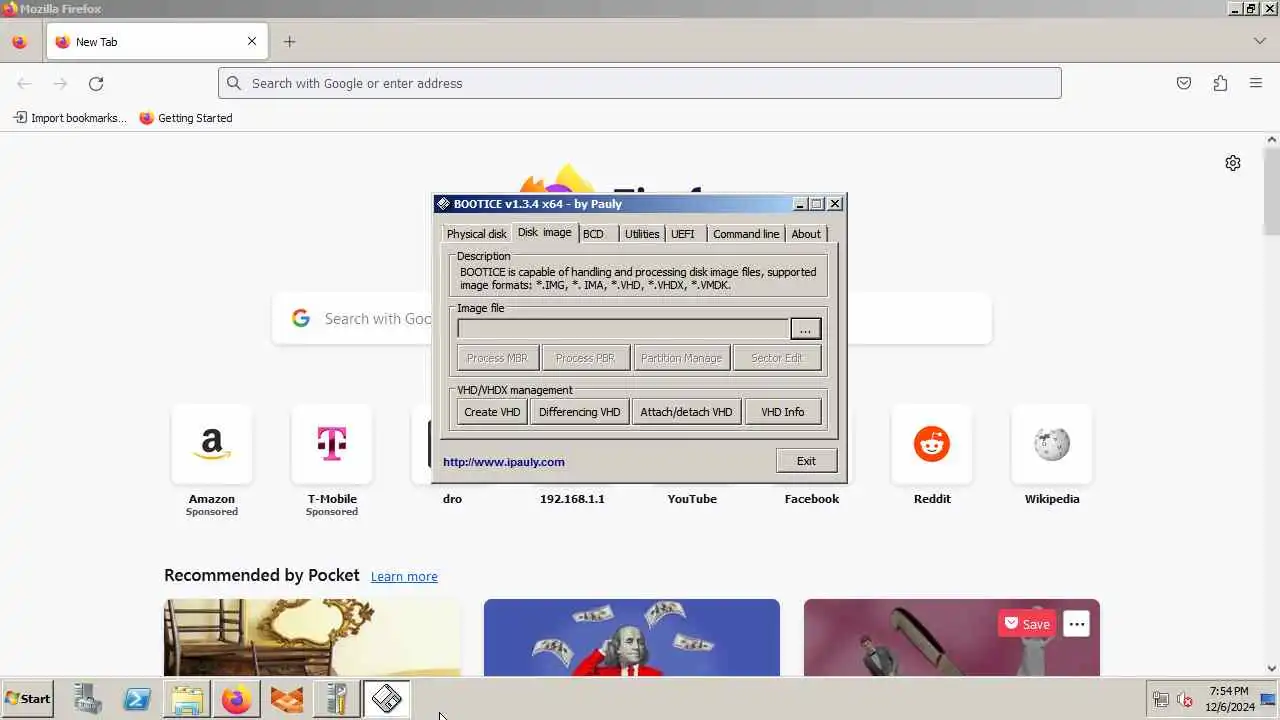Click the orange fox box taskbar icon

pyautogui.click(x=287, y=699)
